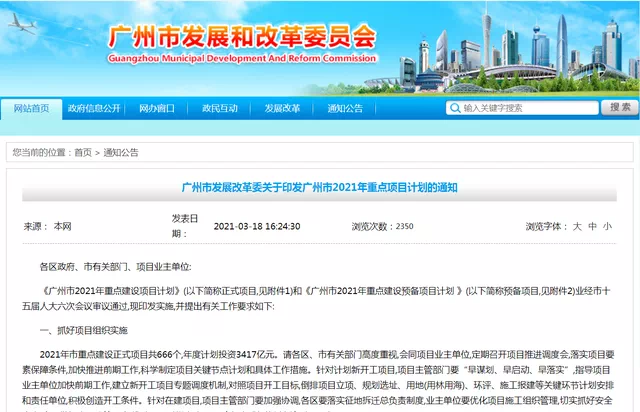Open 通知公告 in navigation bar
Image resolution: width=640 pixels, height=412 pixels.
[345, 109]
